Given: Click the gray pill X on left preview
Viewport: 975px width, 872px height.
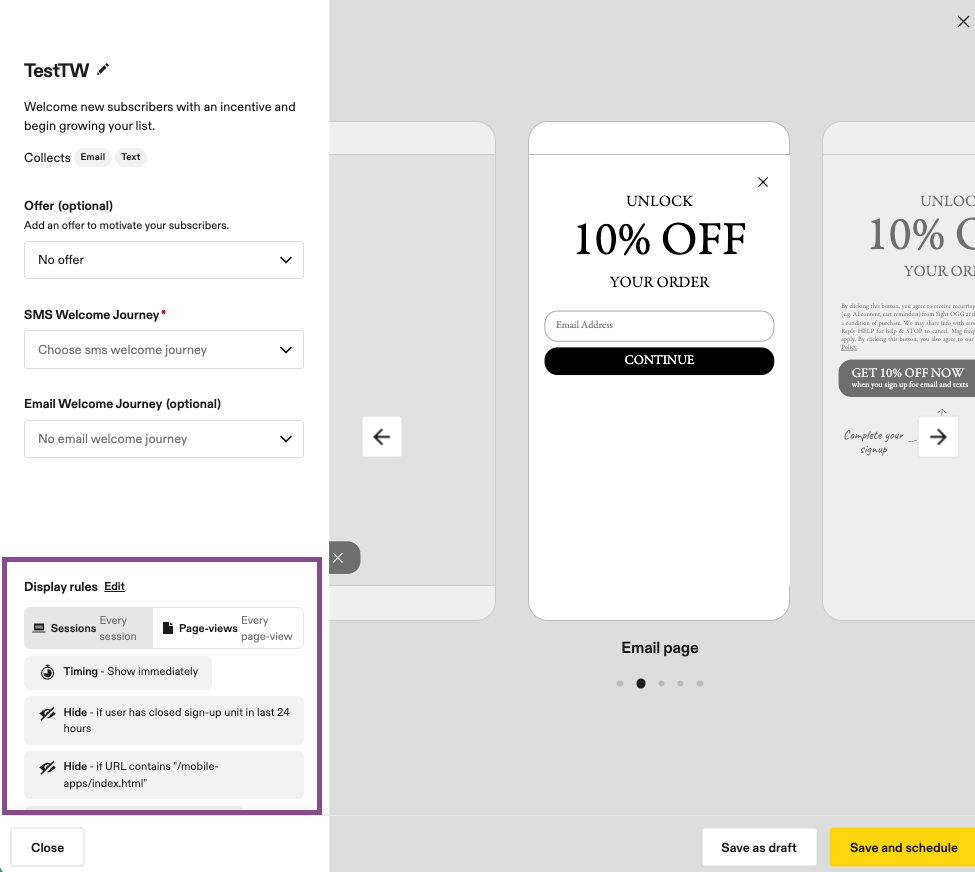Looking at the screenshot, I should click(x=339, y=558).
